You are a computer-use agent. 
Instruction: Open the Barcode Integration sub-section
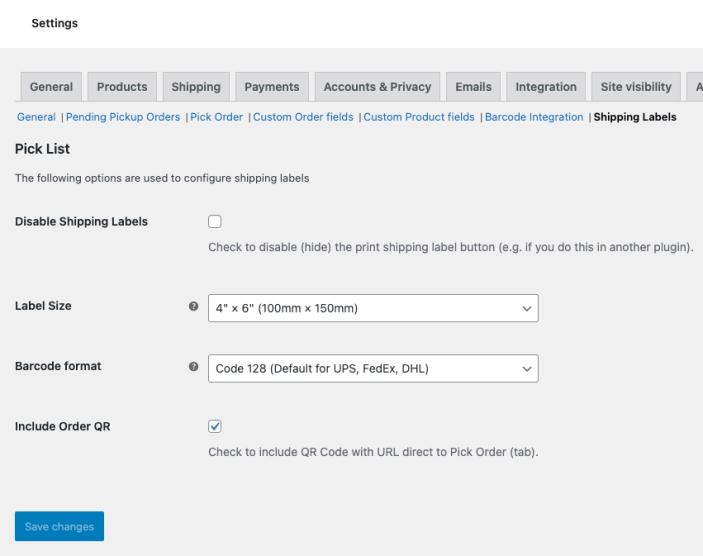point(534,117)
